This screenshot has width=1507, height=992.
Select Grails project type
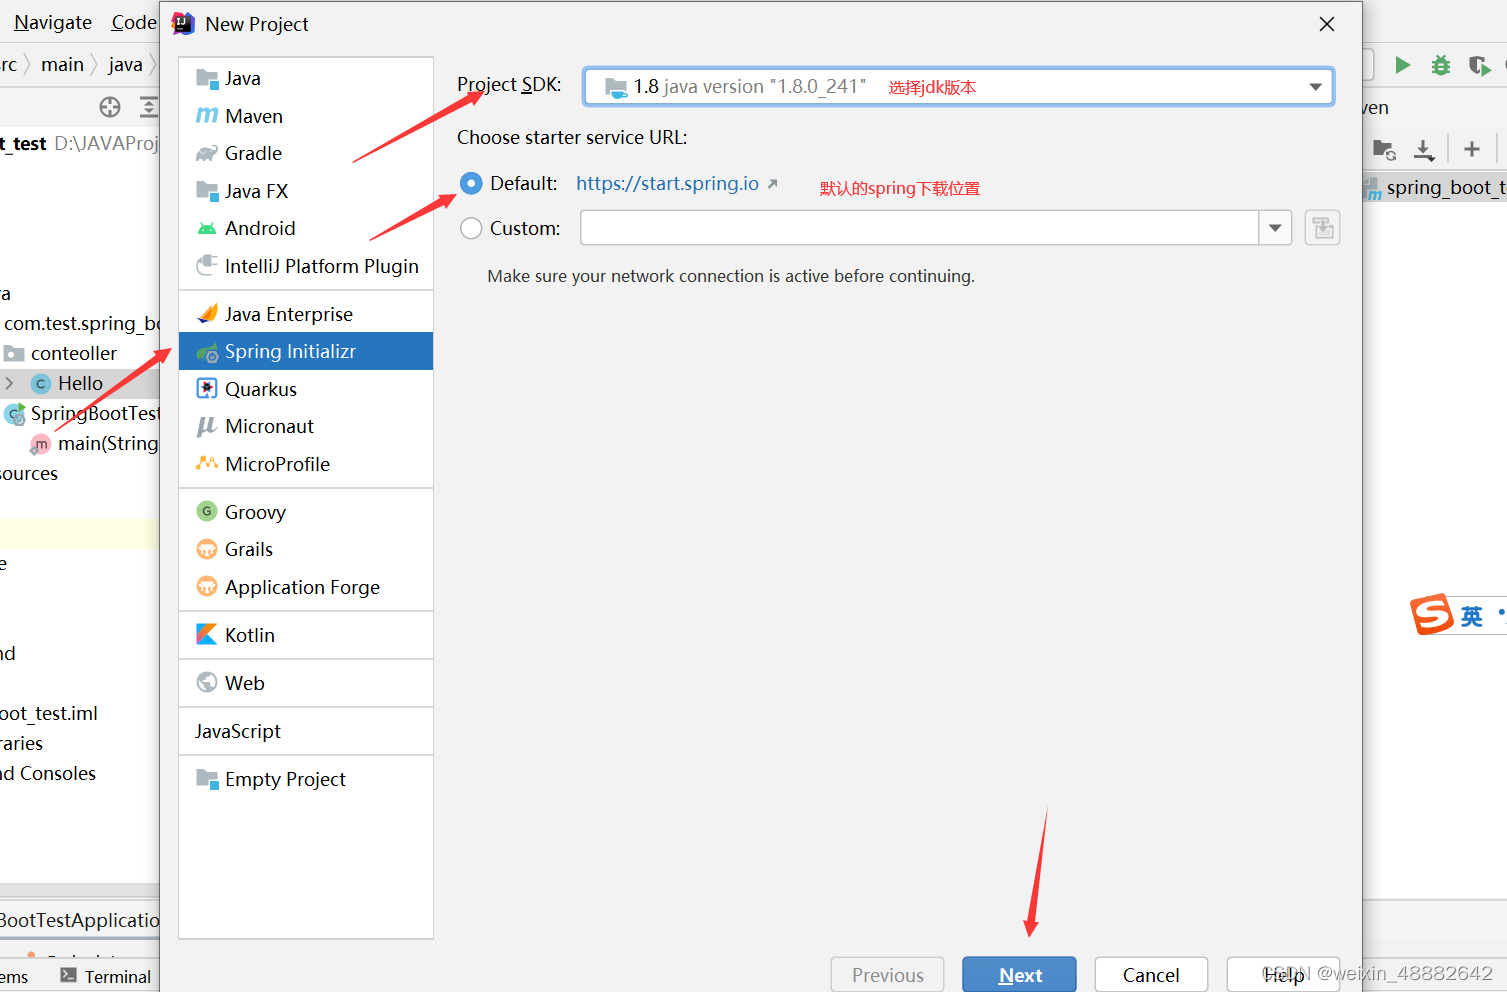click(x=306, y=549)
